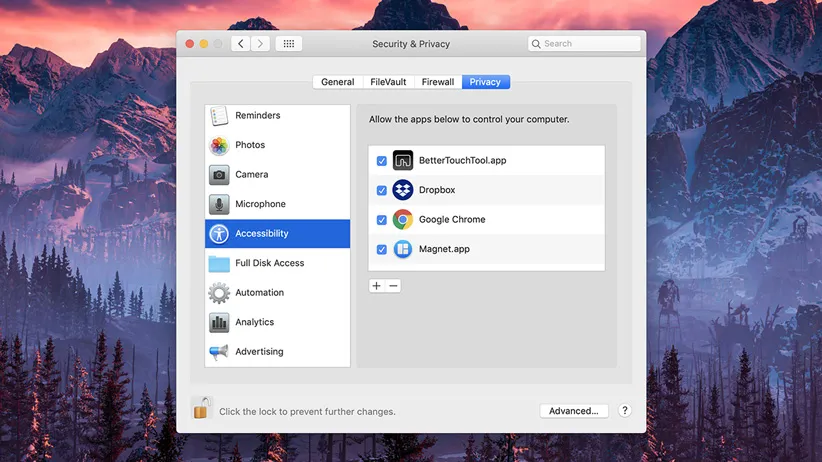This screenshot has height=462, width=822.
Task: Switch to the Firewall tab
Action: click(437, 82)
